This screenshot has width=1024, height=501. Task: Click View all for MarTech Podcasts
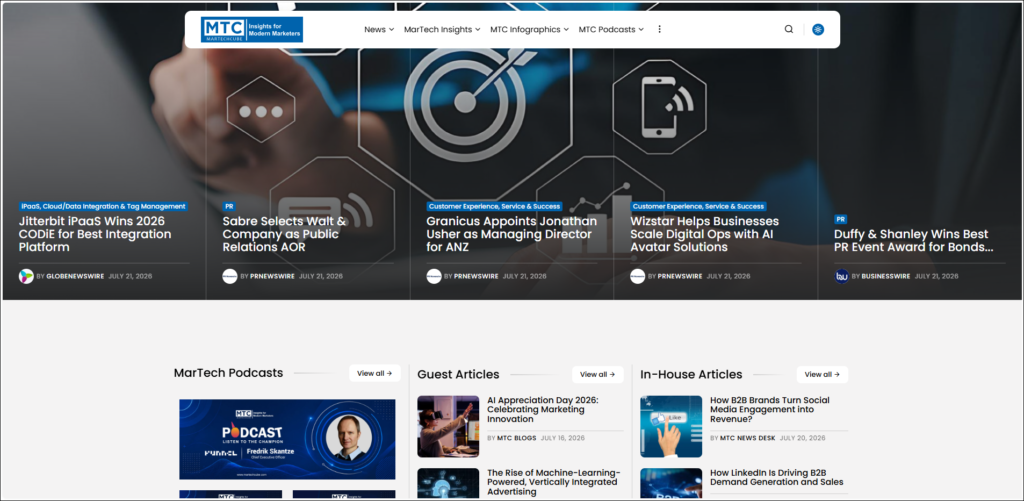click(x=375, y=374)
